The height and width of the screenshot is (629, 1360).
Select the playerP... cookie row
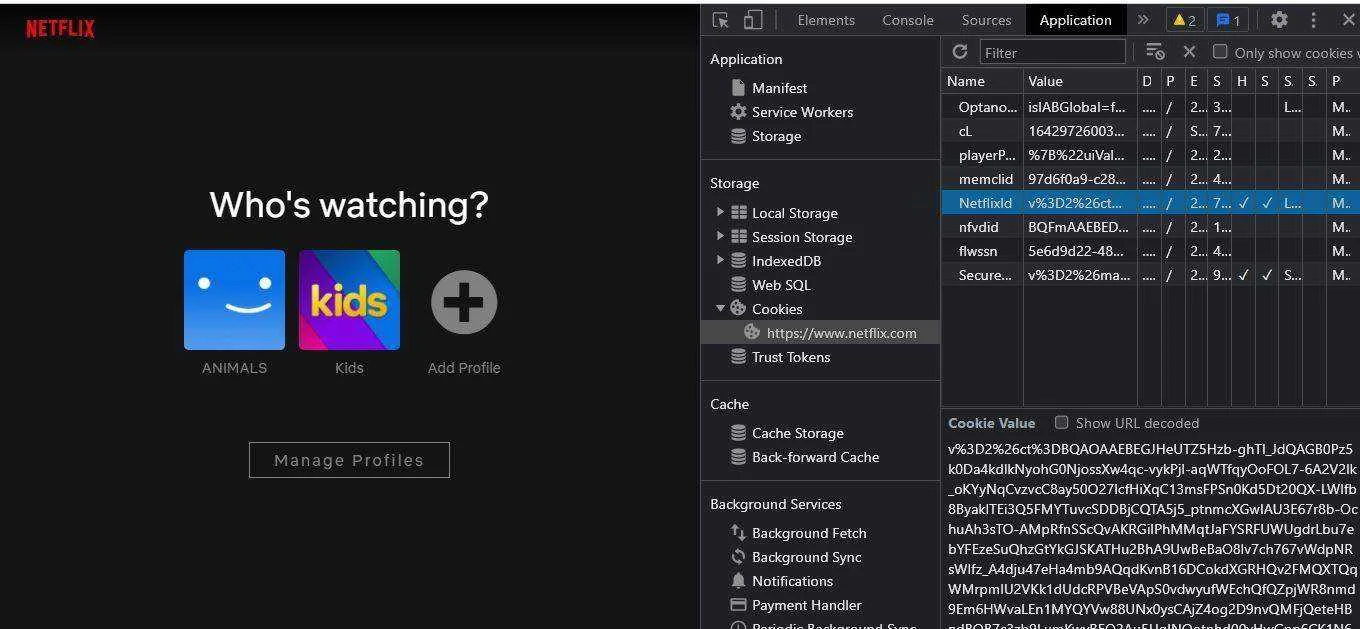click(x=1150, y=155)
